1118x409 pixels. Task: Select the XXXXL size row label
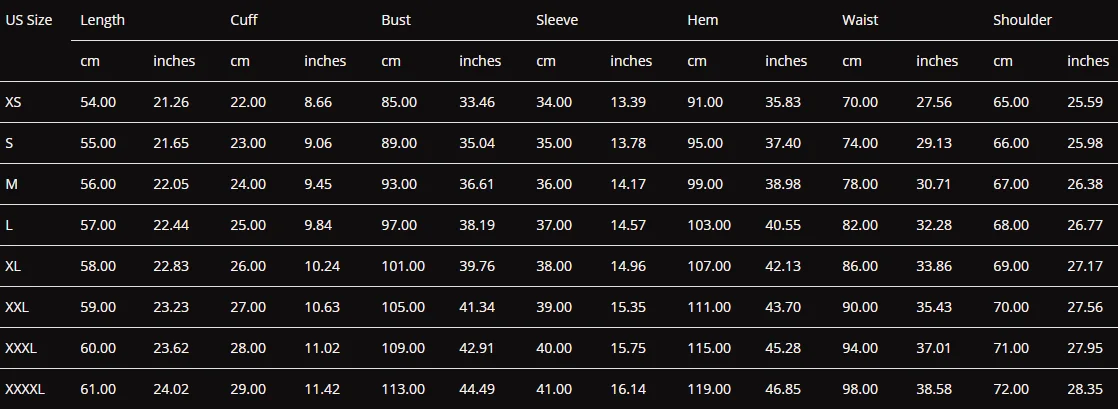[x=25, y=390]
